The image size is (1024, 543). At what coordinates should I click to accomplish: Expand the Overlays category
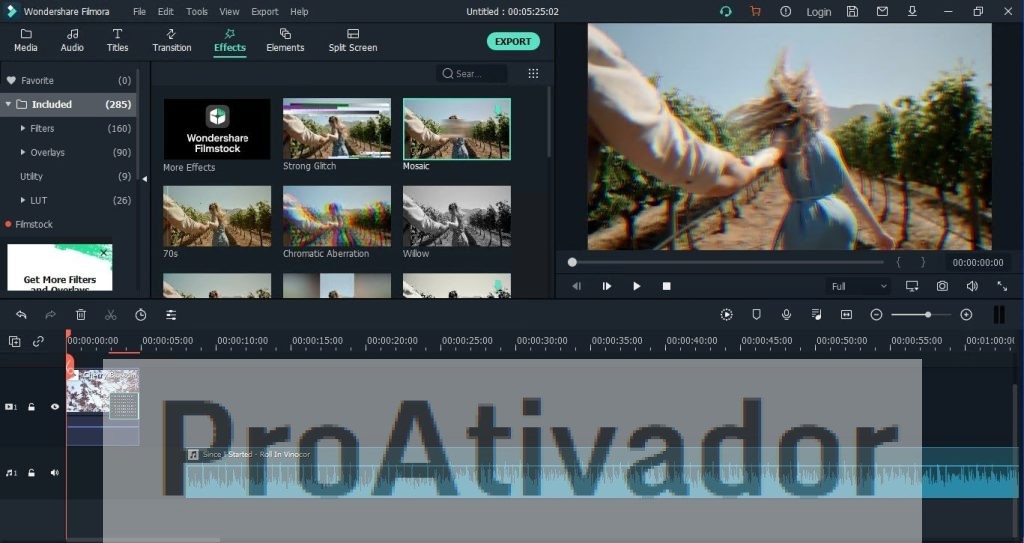(24, 152)
